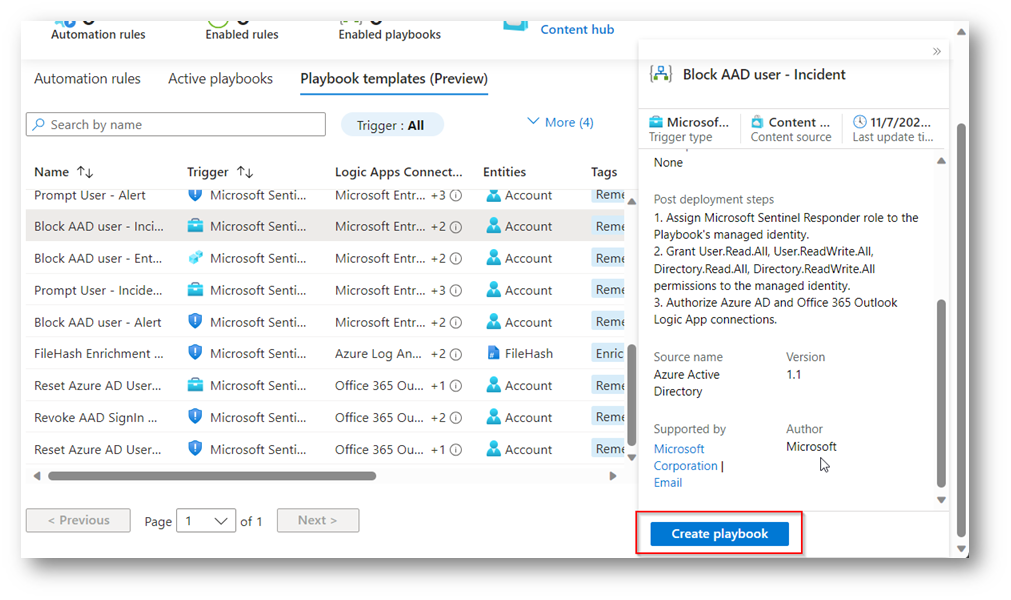Click the Next page button
This screenshot has width=1011, height=600.
[318, 520]
